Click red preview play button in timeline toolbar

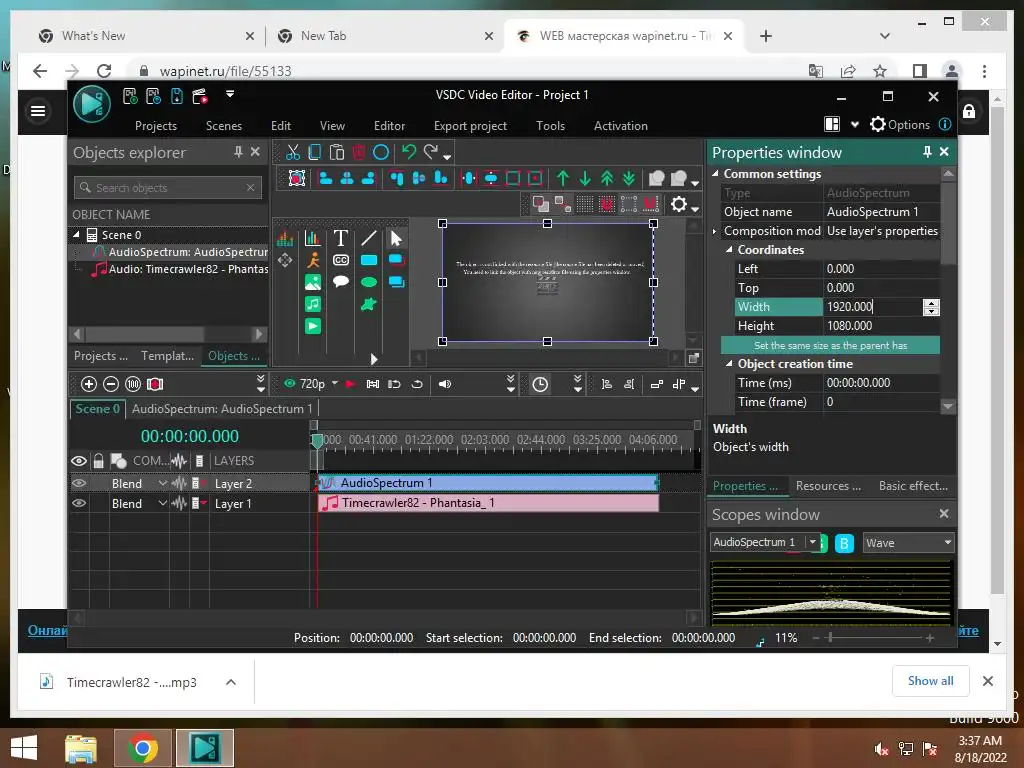click(350, 384)
